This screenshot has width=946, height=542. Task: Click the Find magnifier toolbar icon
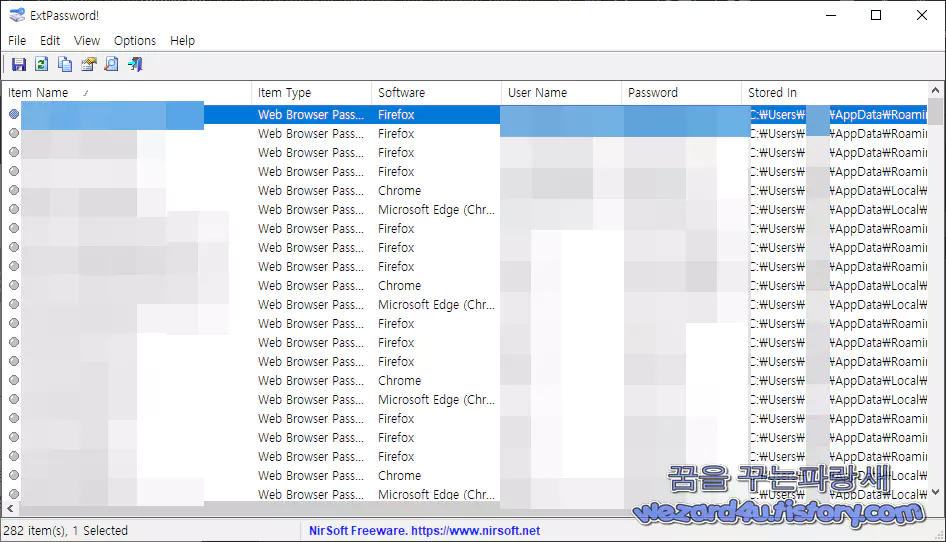tap(112, 64)
